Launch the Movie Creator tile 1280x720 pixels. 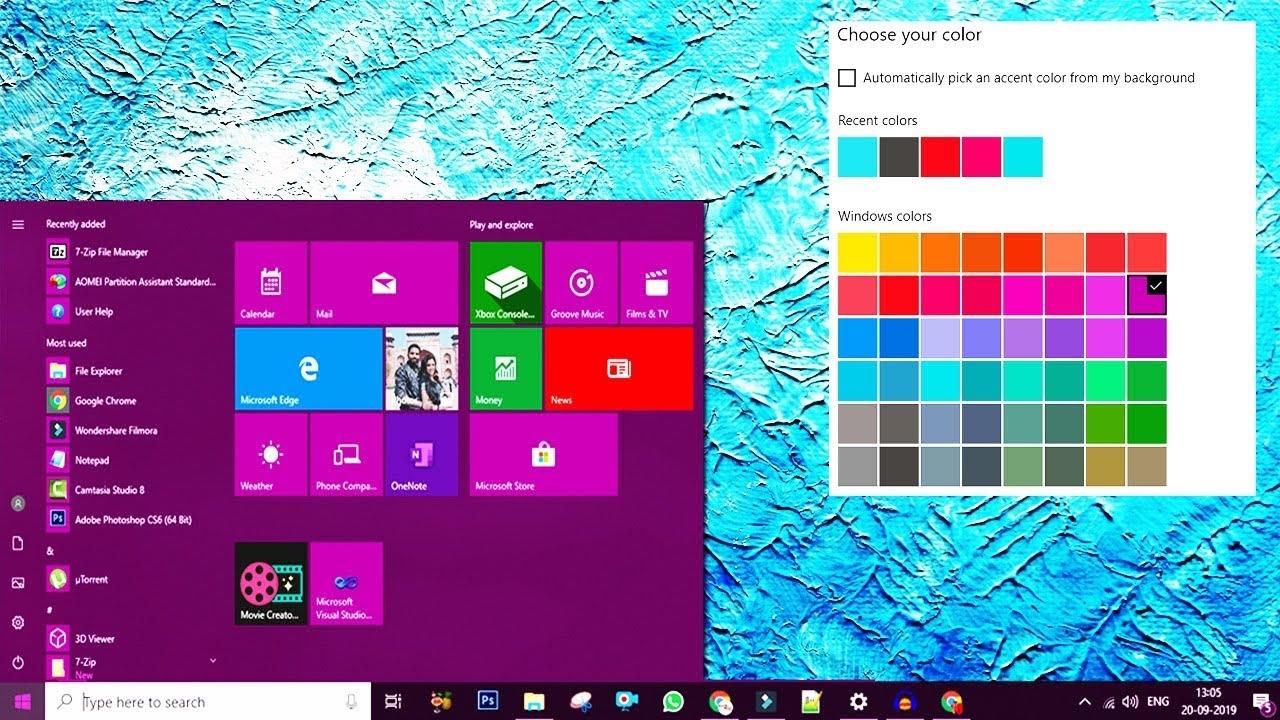click(271, 584)
